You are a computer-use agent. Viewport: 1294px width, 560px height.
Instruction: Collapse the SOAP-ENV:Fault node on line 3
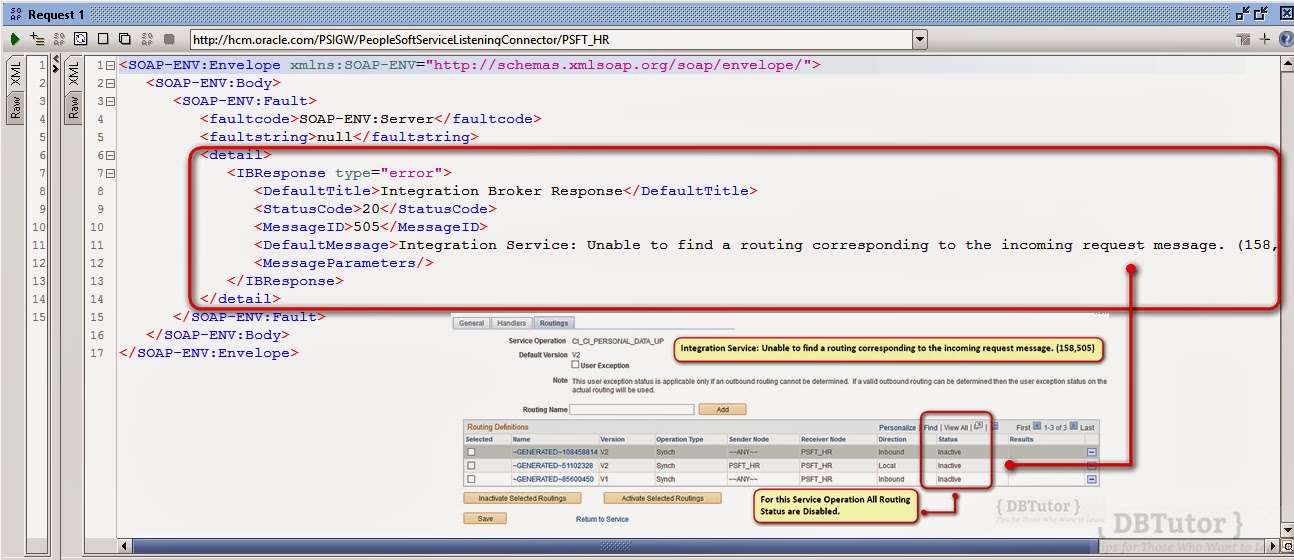pos(110,101)
